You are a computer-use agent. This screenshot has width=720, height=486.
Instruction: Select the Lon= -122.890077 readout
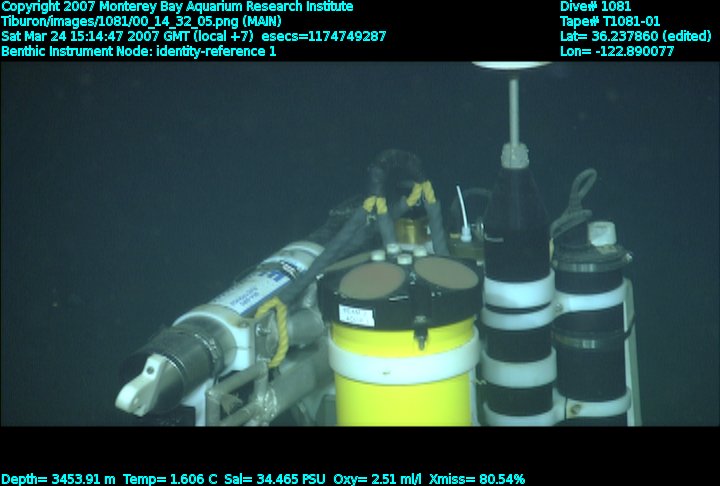(617, 51)
